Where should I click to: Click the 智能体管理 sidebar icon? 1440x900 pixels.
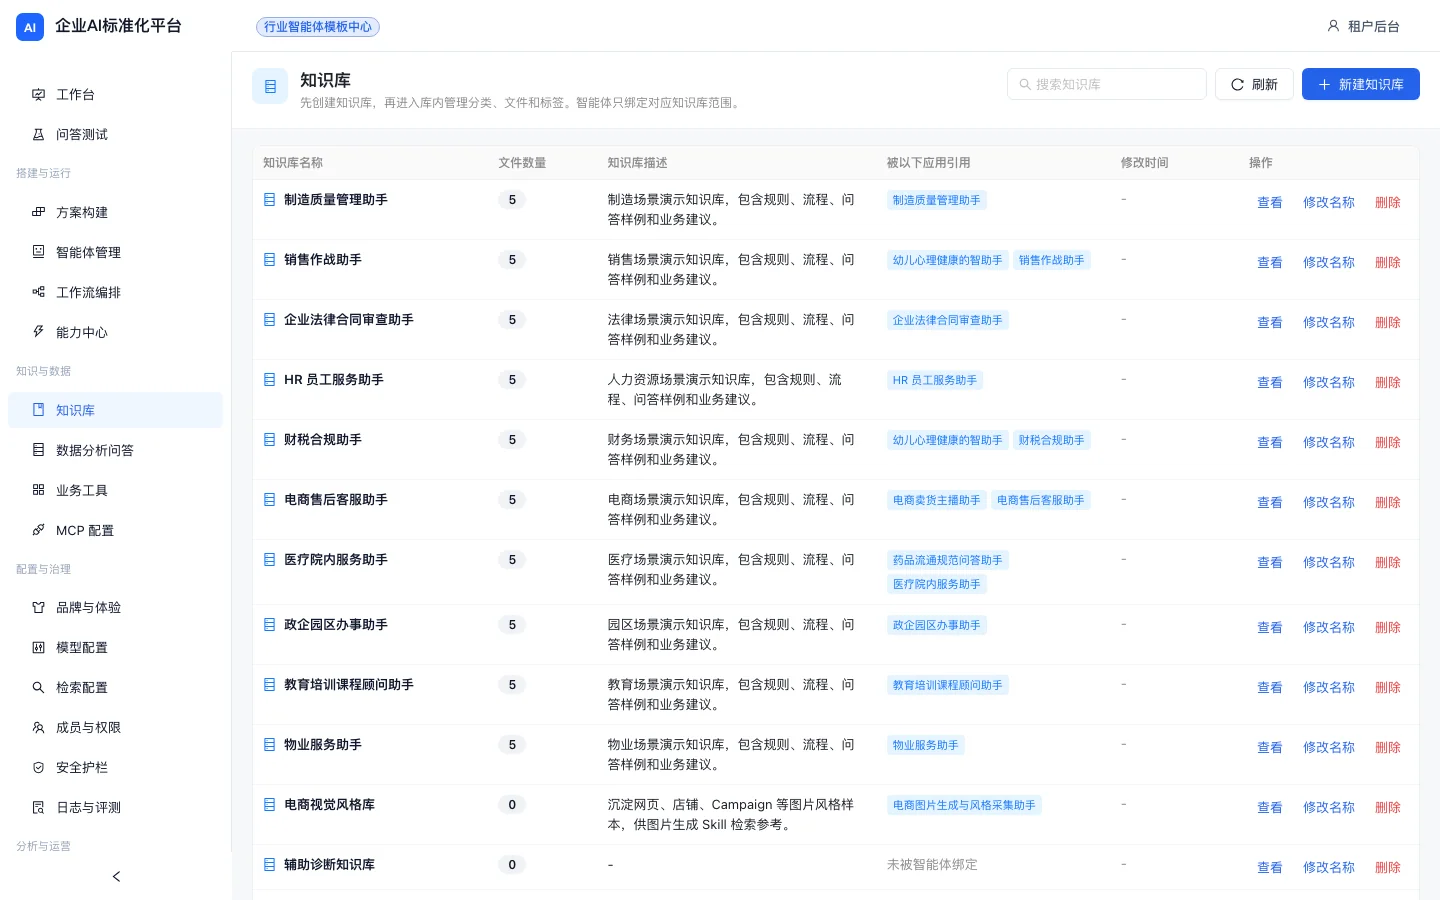point(38,252)
